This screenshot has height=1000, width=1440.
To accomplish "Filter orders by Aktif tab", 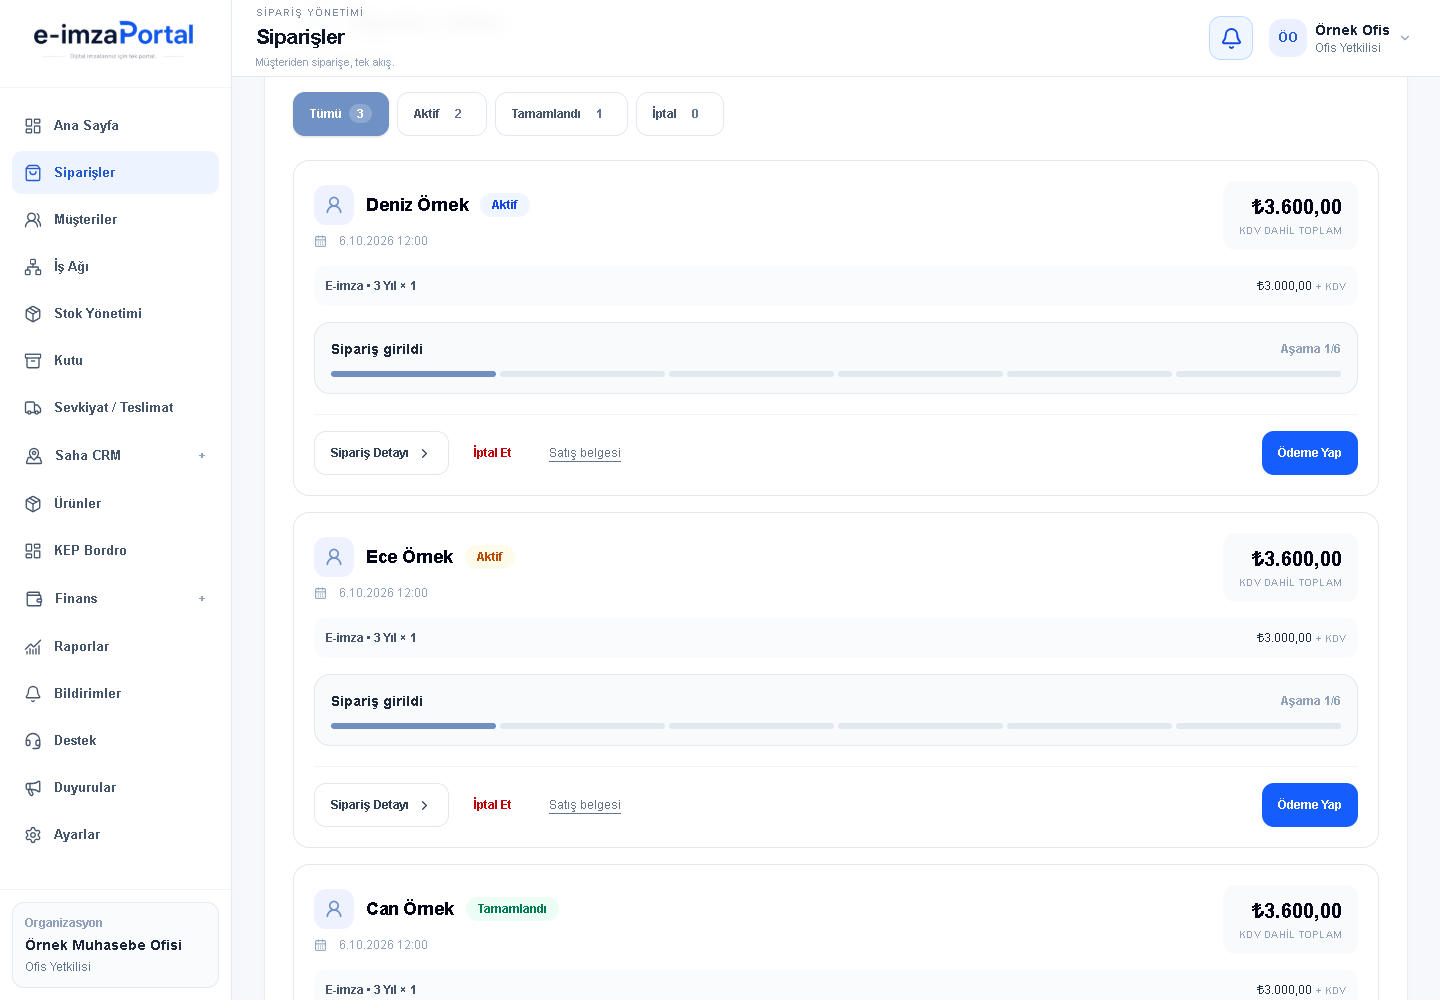I will [442, 114].
